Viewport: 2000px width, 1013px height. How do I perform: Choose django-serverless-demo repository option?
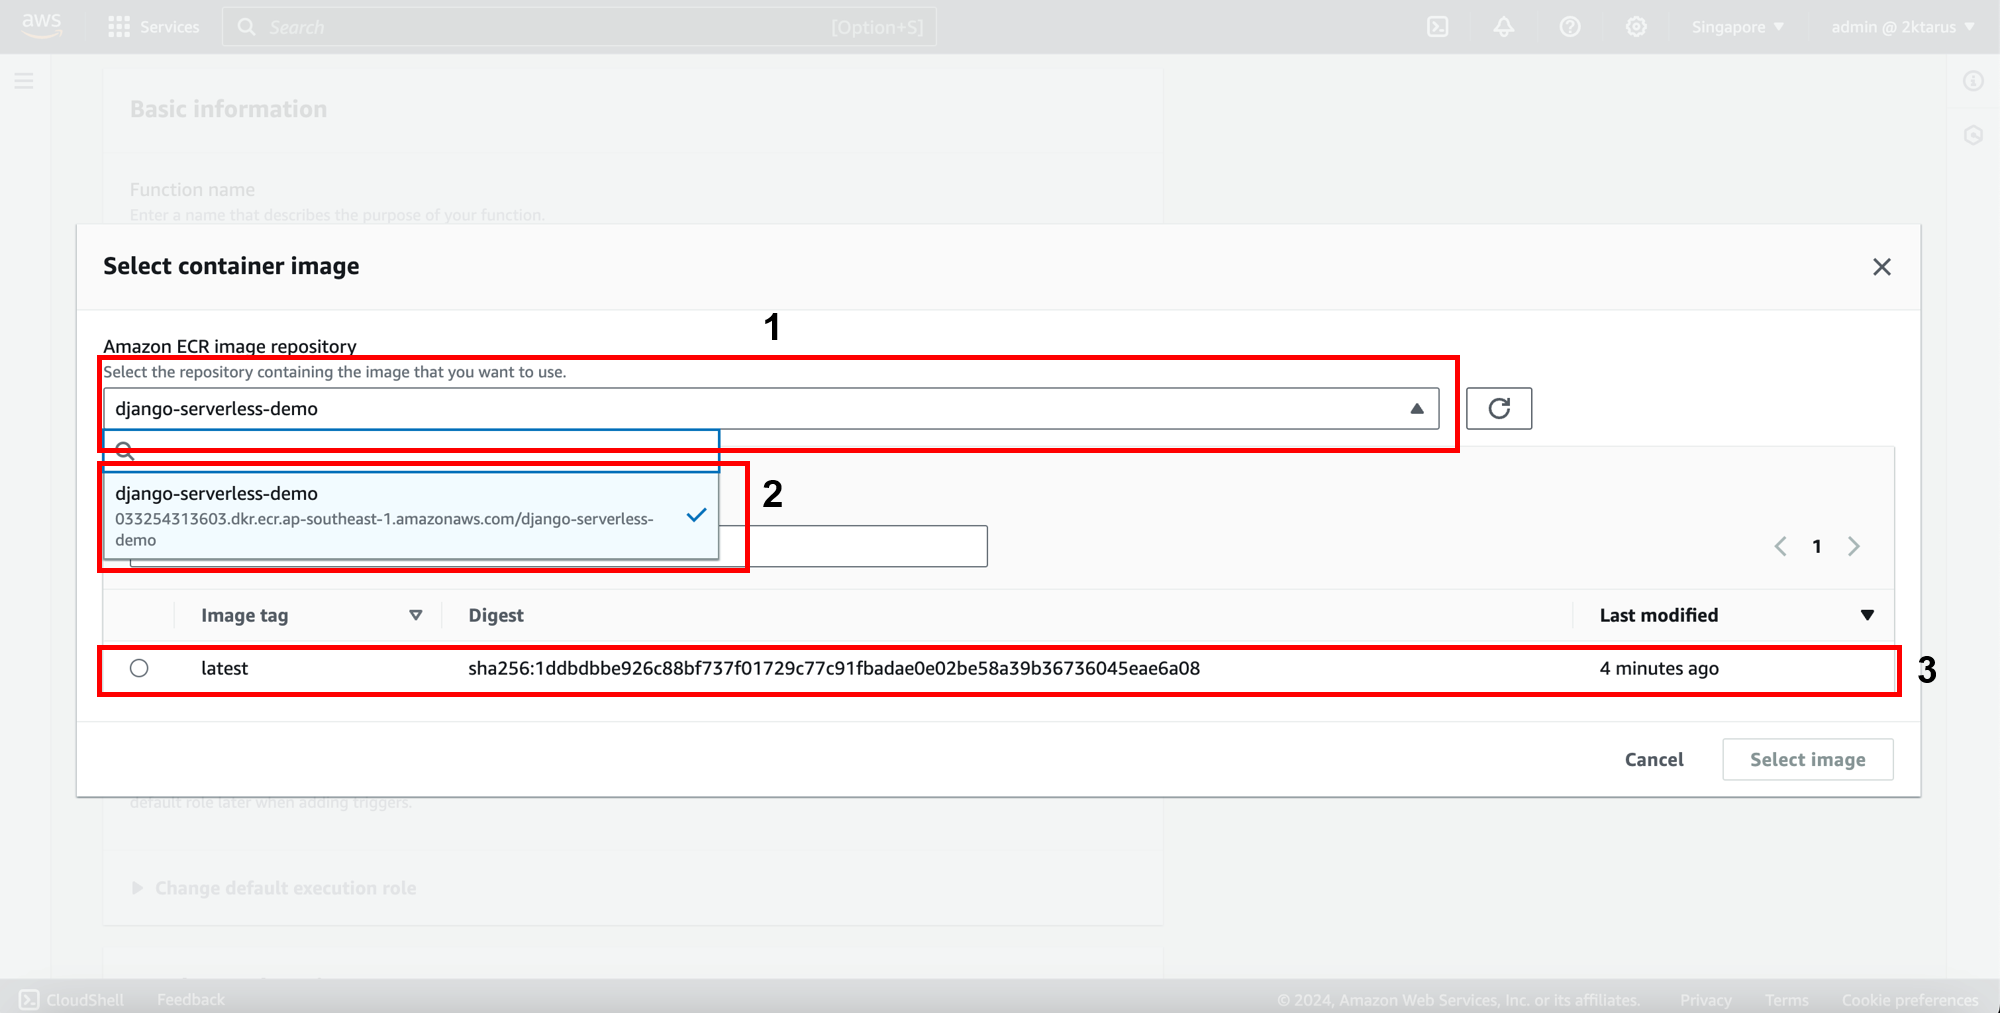click(x=411, y=515)
